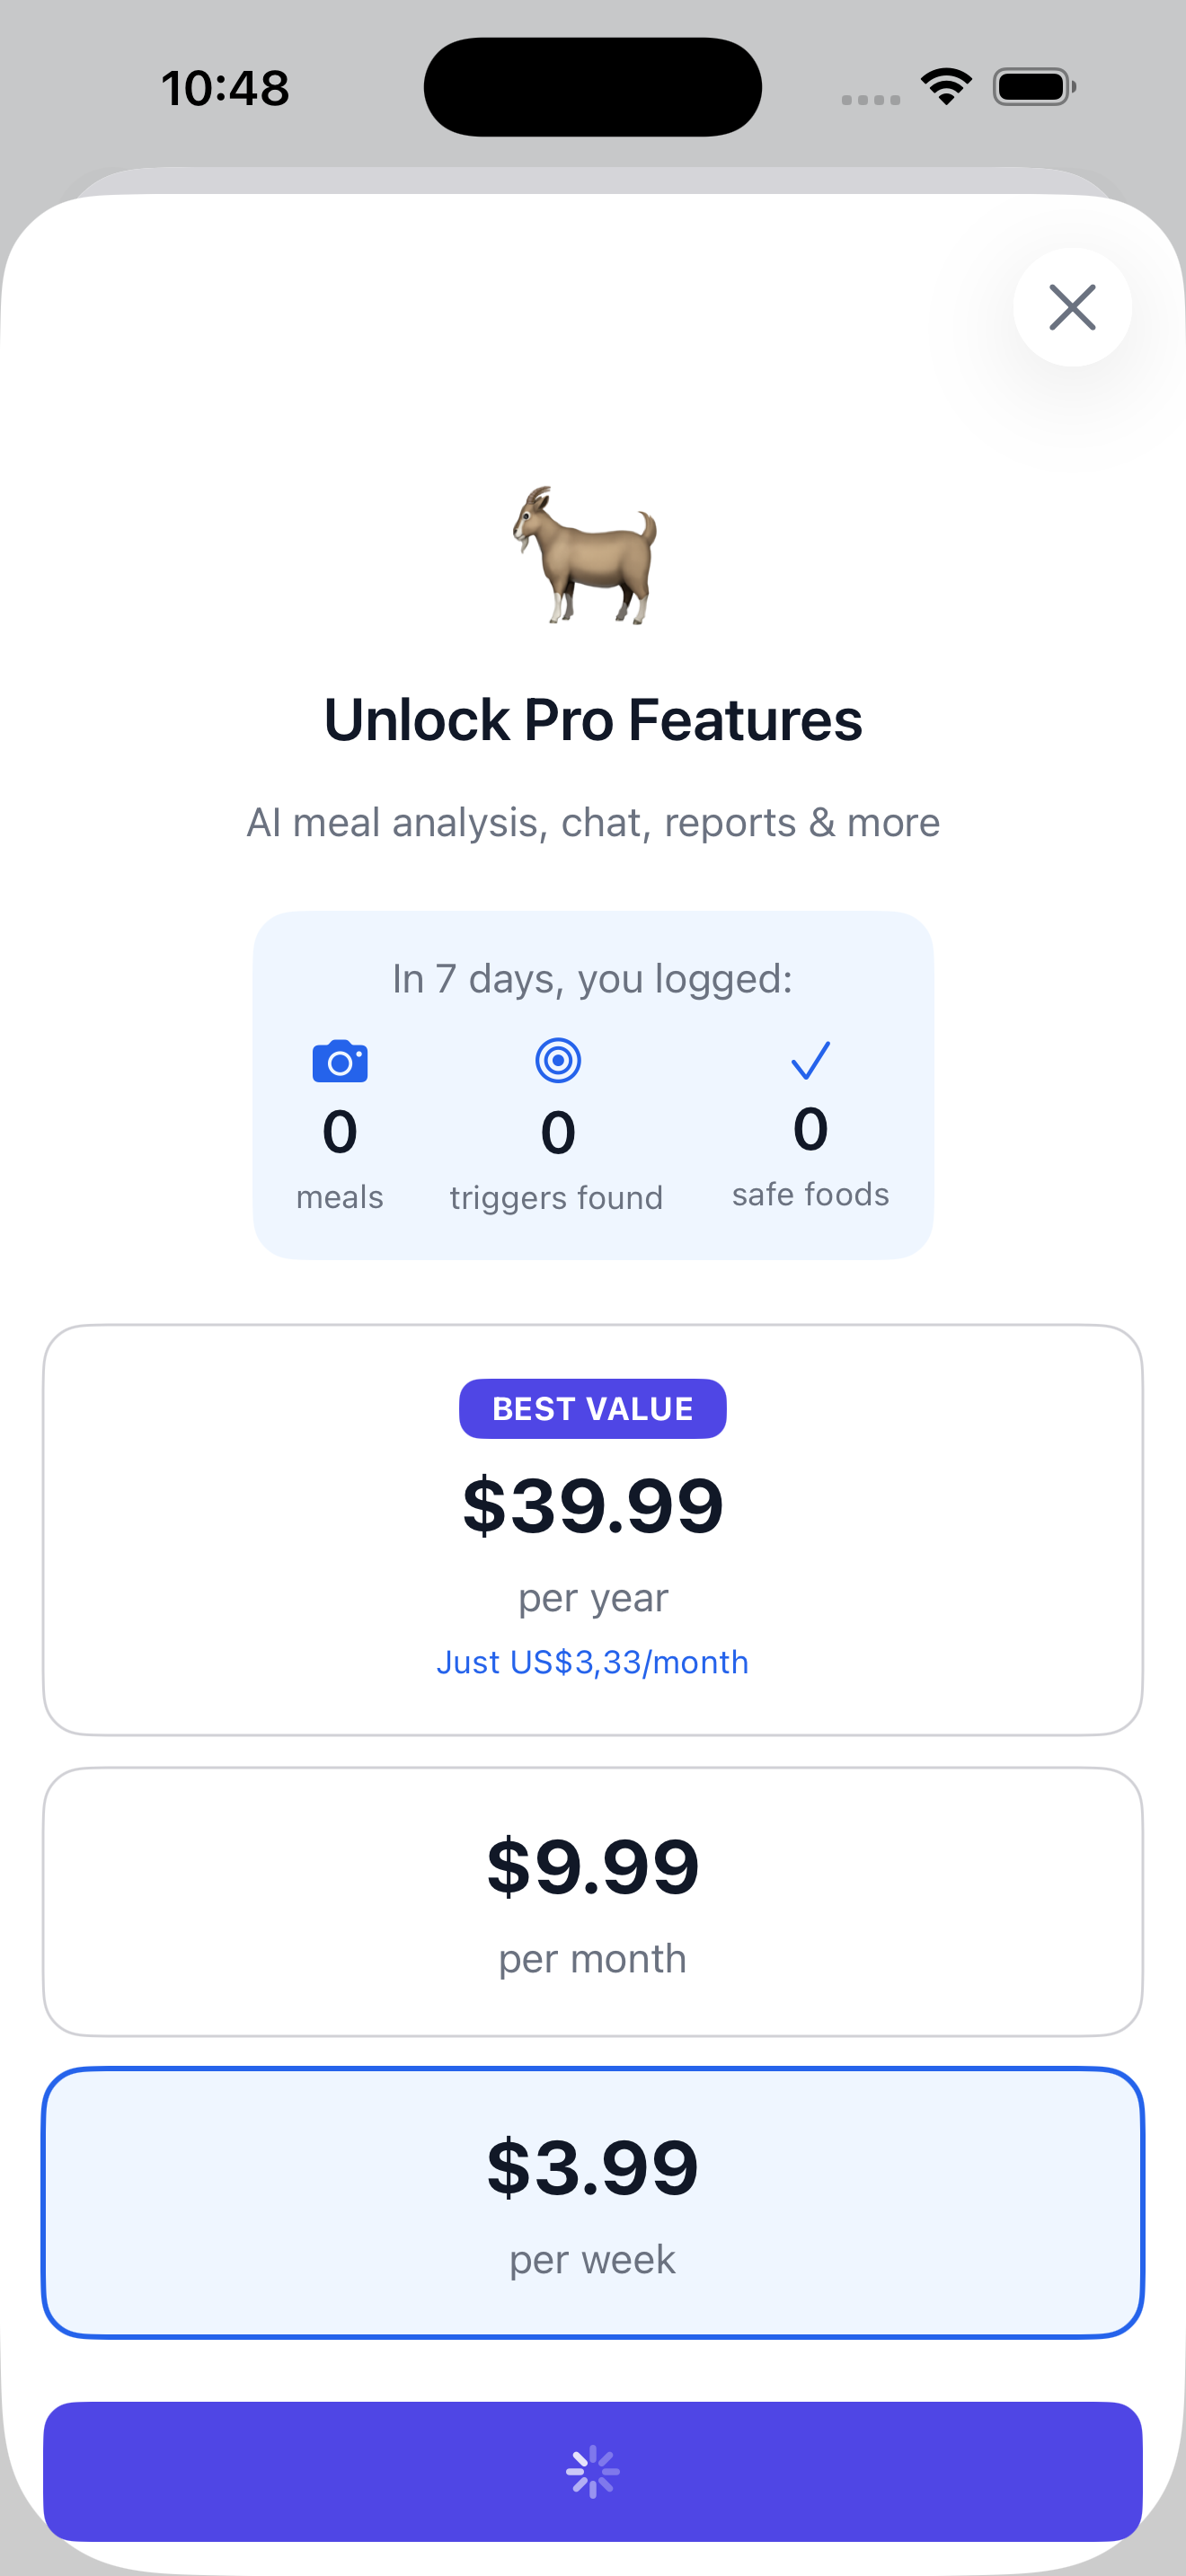Tap the AI meal analysis subtitle text

point(593,822)
